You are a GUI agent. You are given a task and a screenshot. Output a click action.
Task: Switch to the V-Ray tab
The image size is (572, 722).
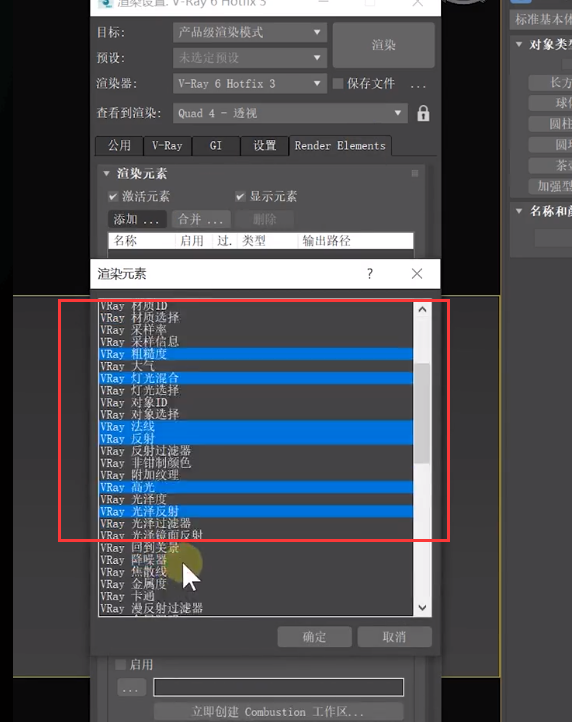click(x=167, y=146)
